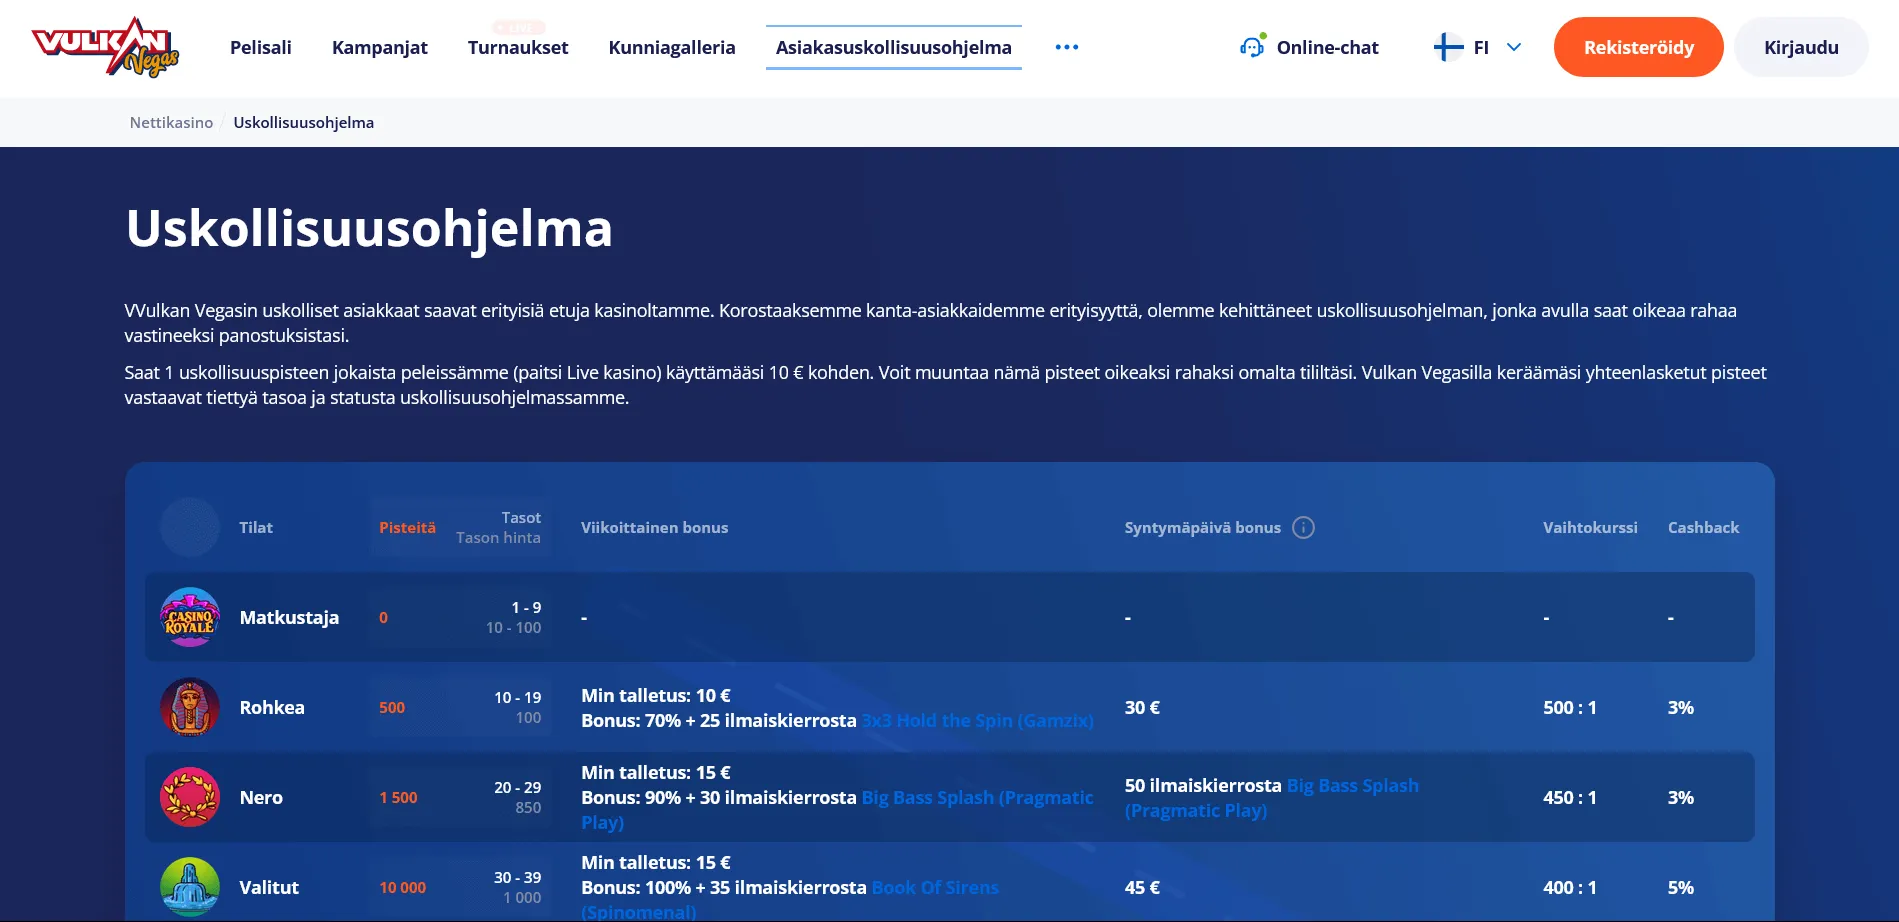Click the 30 € birthday bonus value
The height and width of the screenshot is (922, 1899).
(1142, 707)
